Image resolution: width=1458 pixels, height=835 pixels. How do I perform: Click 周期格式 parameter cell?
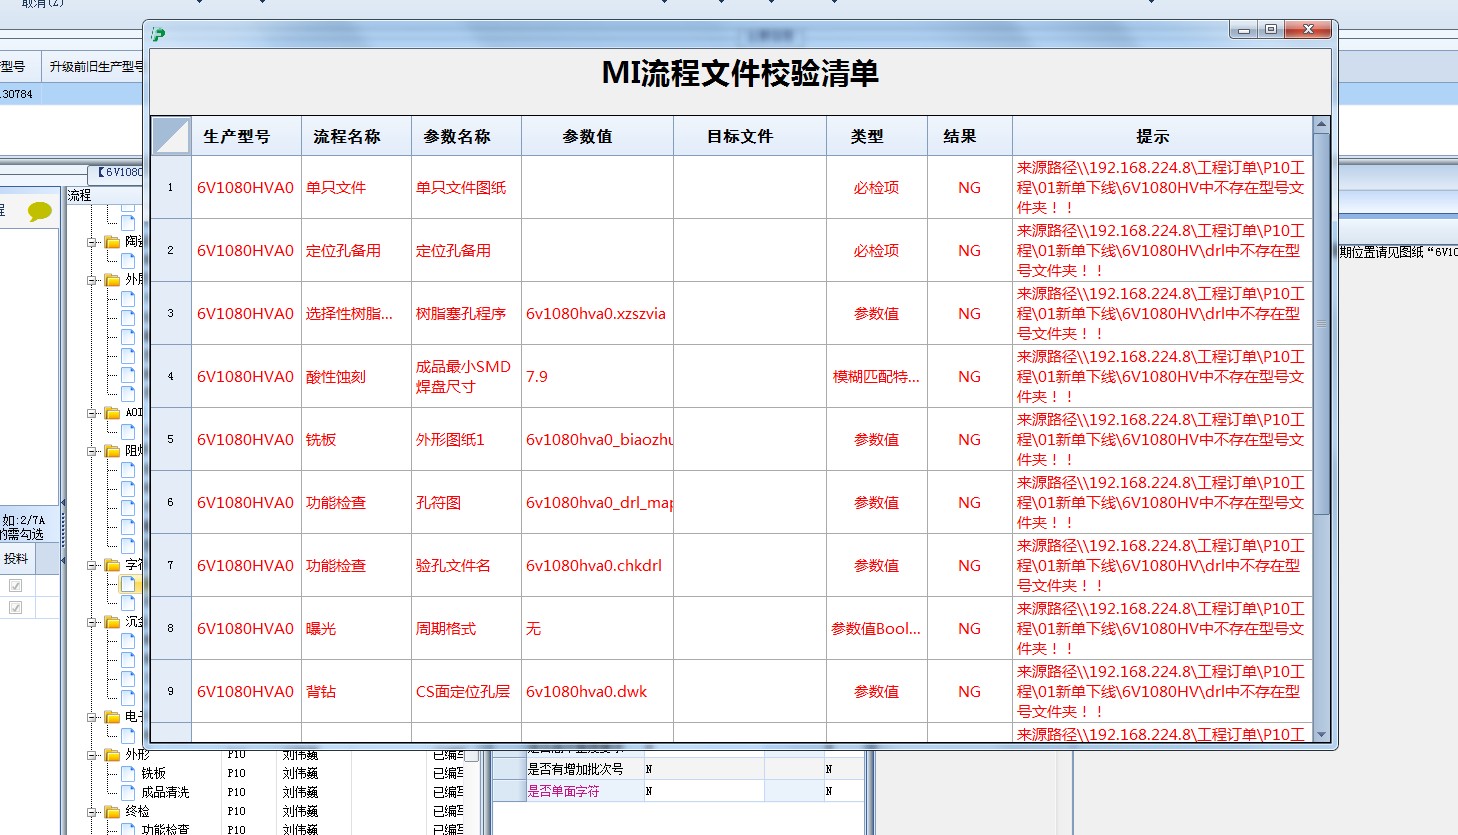[x=466, y=628]
